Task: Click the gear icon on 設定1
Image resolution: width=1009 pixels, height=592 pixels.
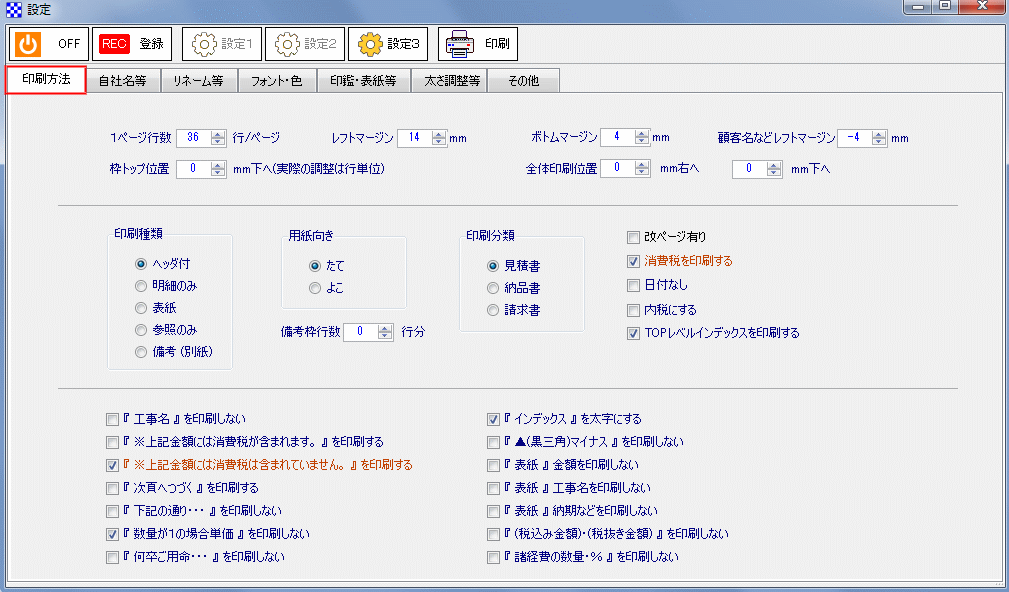Action: click(203, 43)
